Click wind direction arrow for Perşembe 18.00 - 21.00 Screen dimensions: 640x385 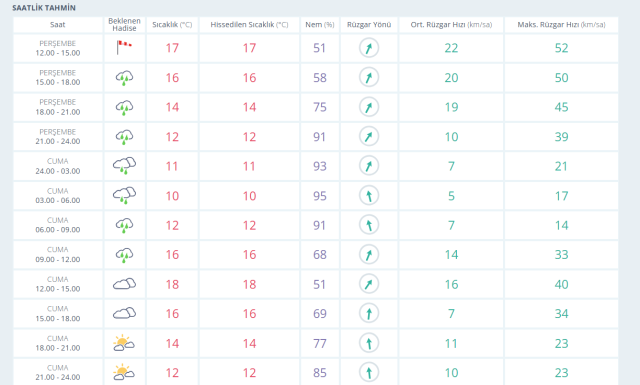click(x=369, y=107)
